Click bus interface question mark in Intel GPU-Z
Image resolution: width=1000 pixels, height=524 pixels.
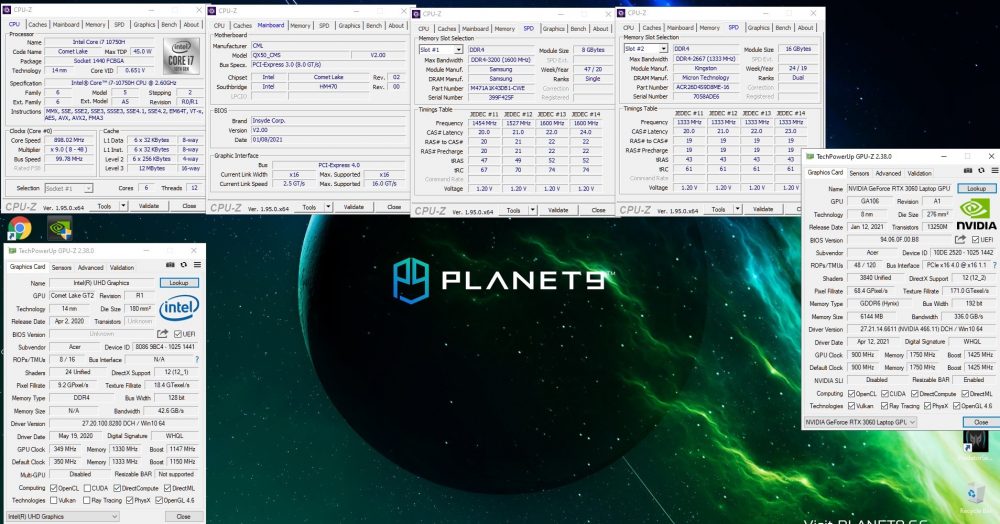click(197, 360)
